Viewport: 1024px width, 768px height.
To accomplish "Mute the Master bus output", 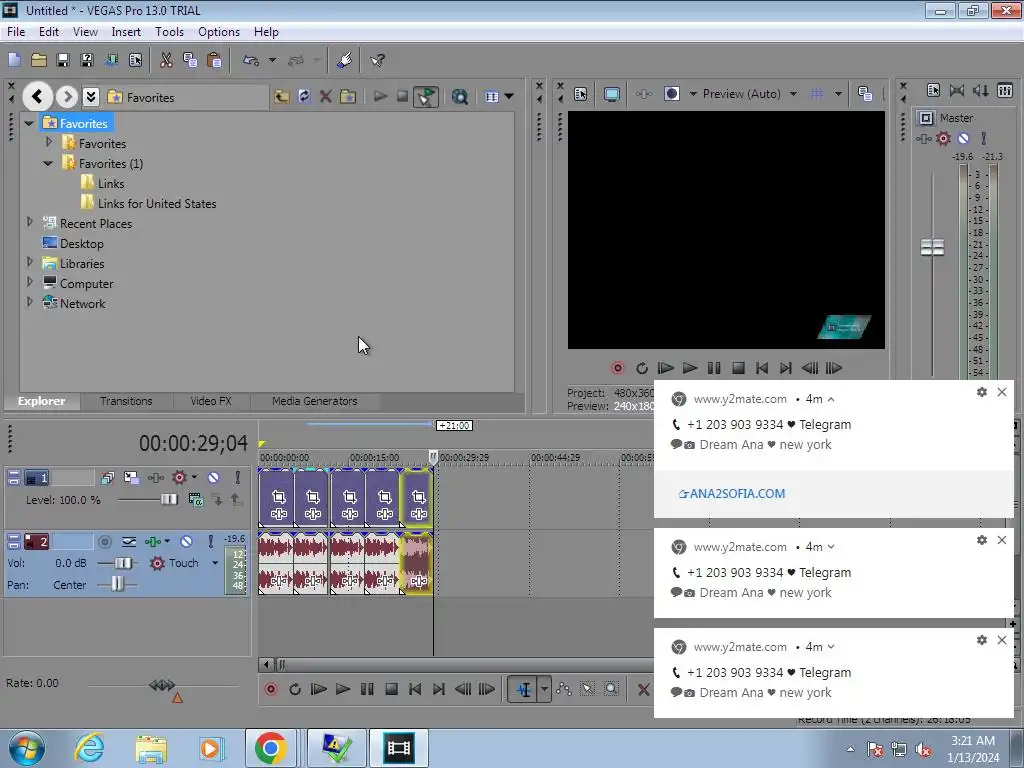I will point(963,138).
